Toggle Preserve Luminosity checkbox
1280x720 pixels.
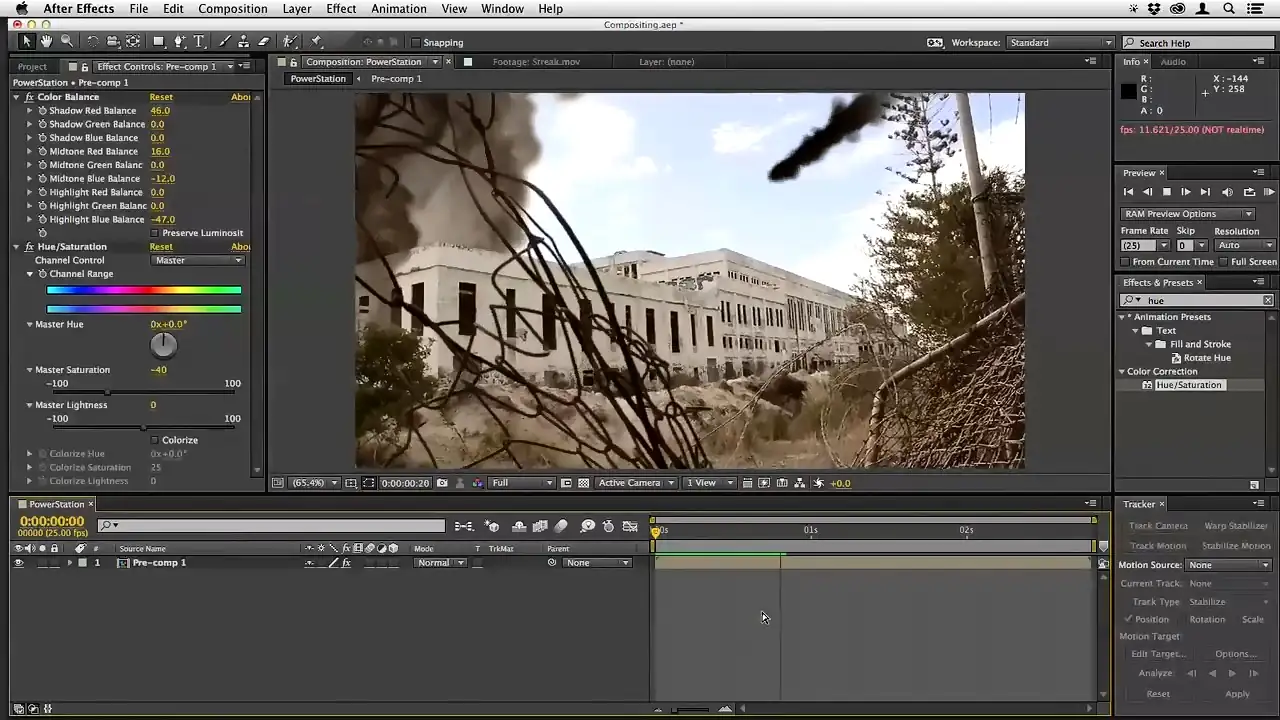(155, 233)
